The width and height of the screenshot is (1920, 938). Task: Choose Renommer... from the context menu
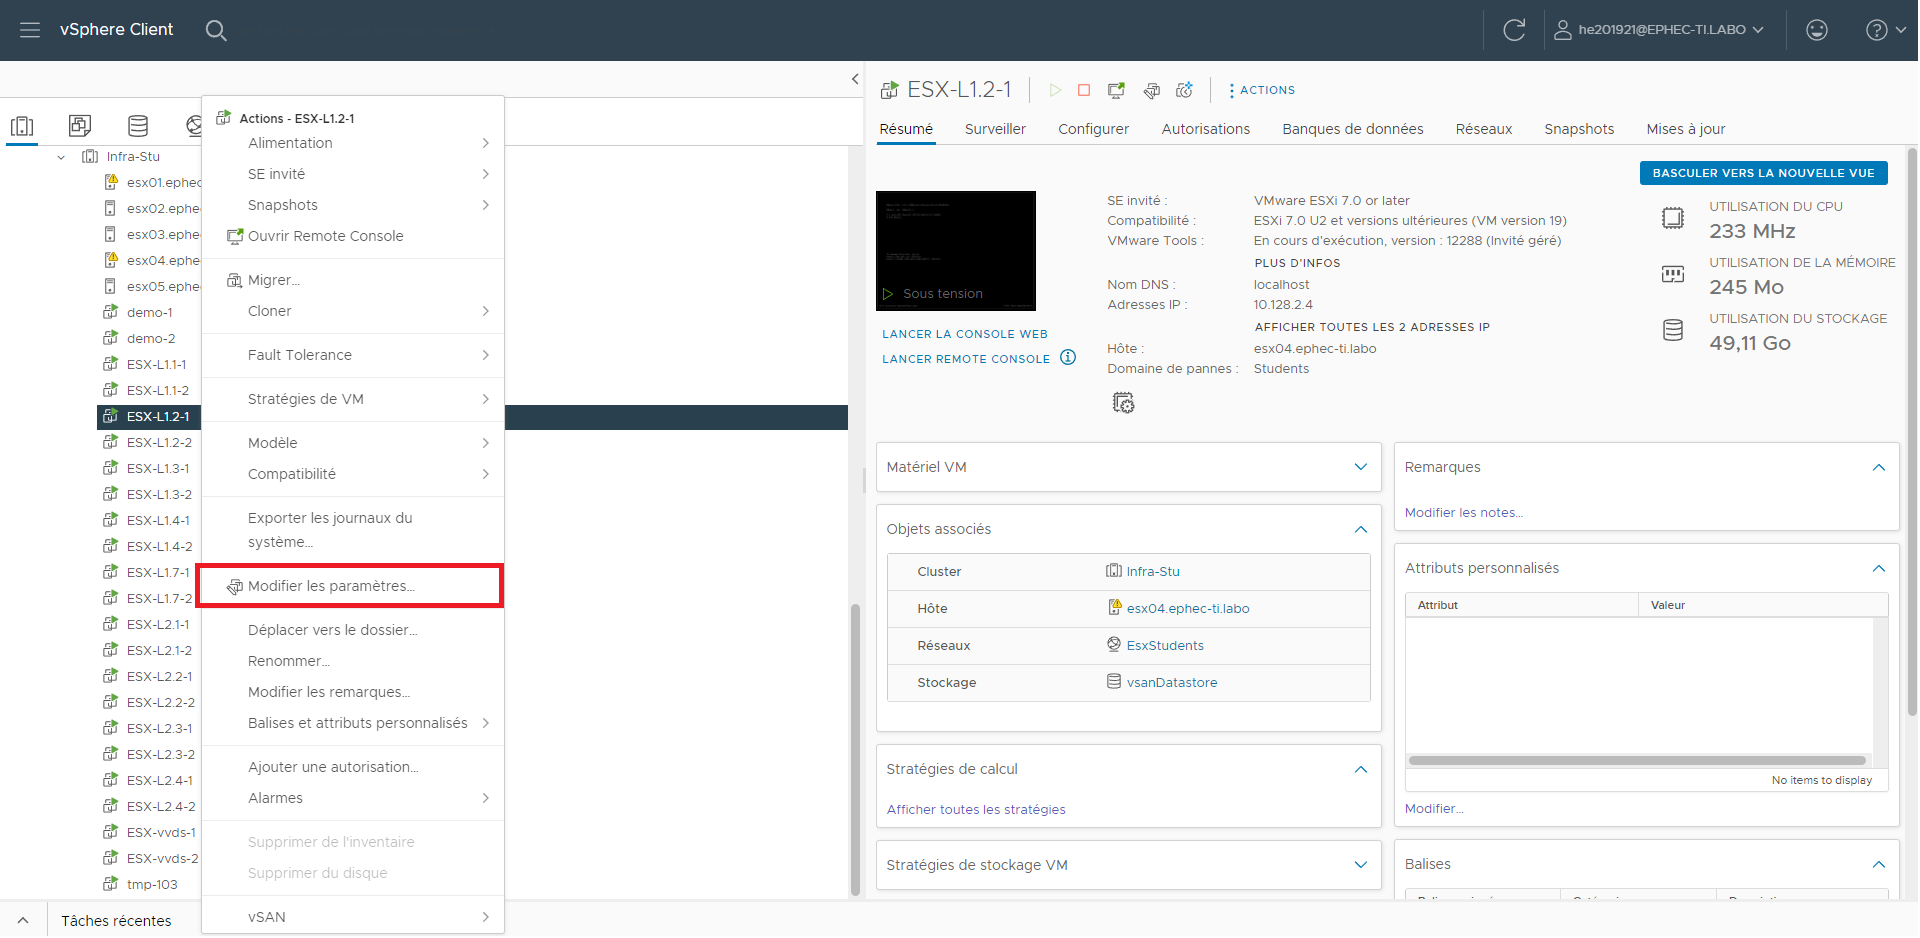point(353,661)
